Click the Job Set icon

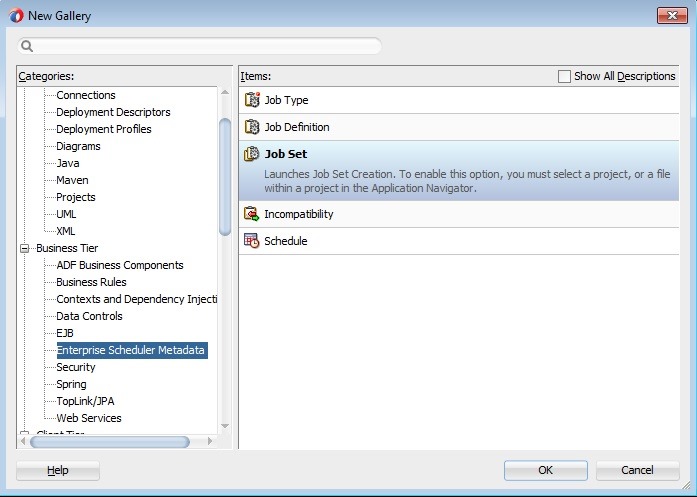point(252,154)
